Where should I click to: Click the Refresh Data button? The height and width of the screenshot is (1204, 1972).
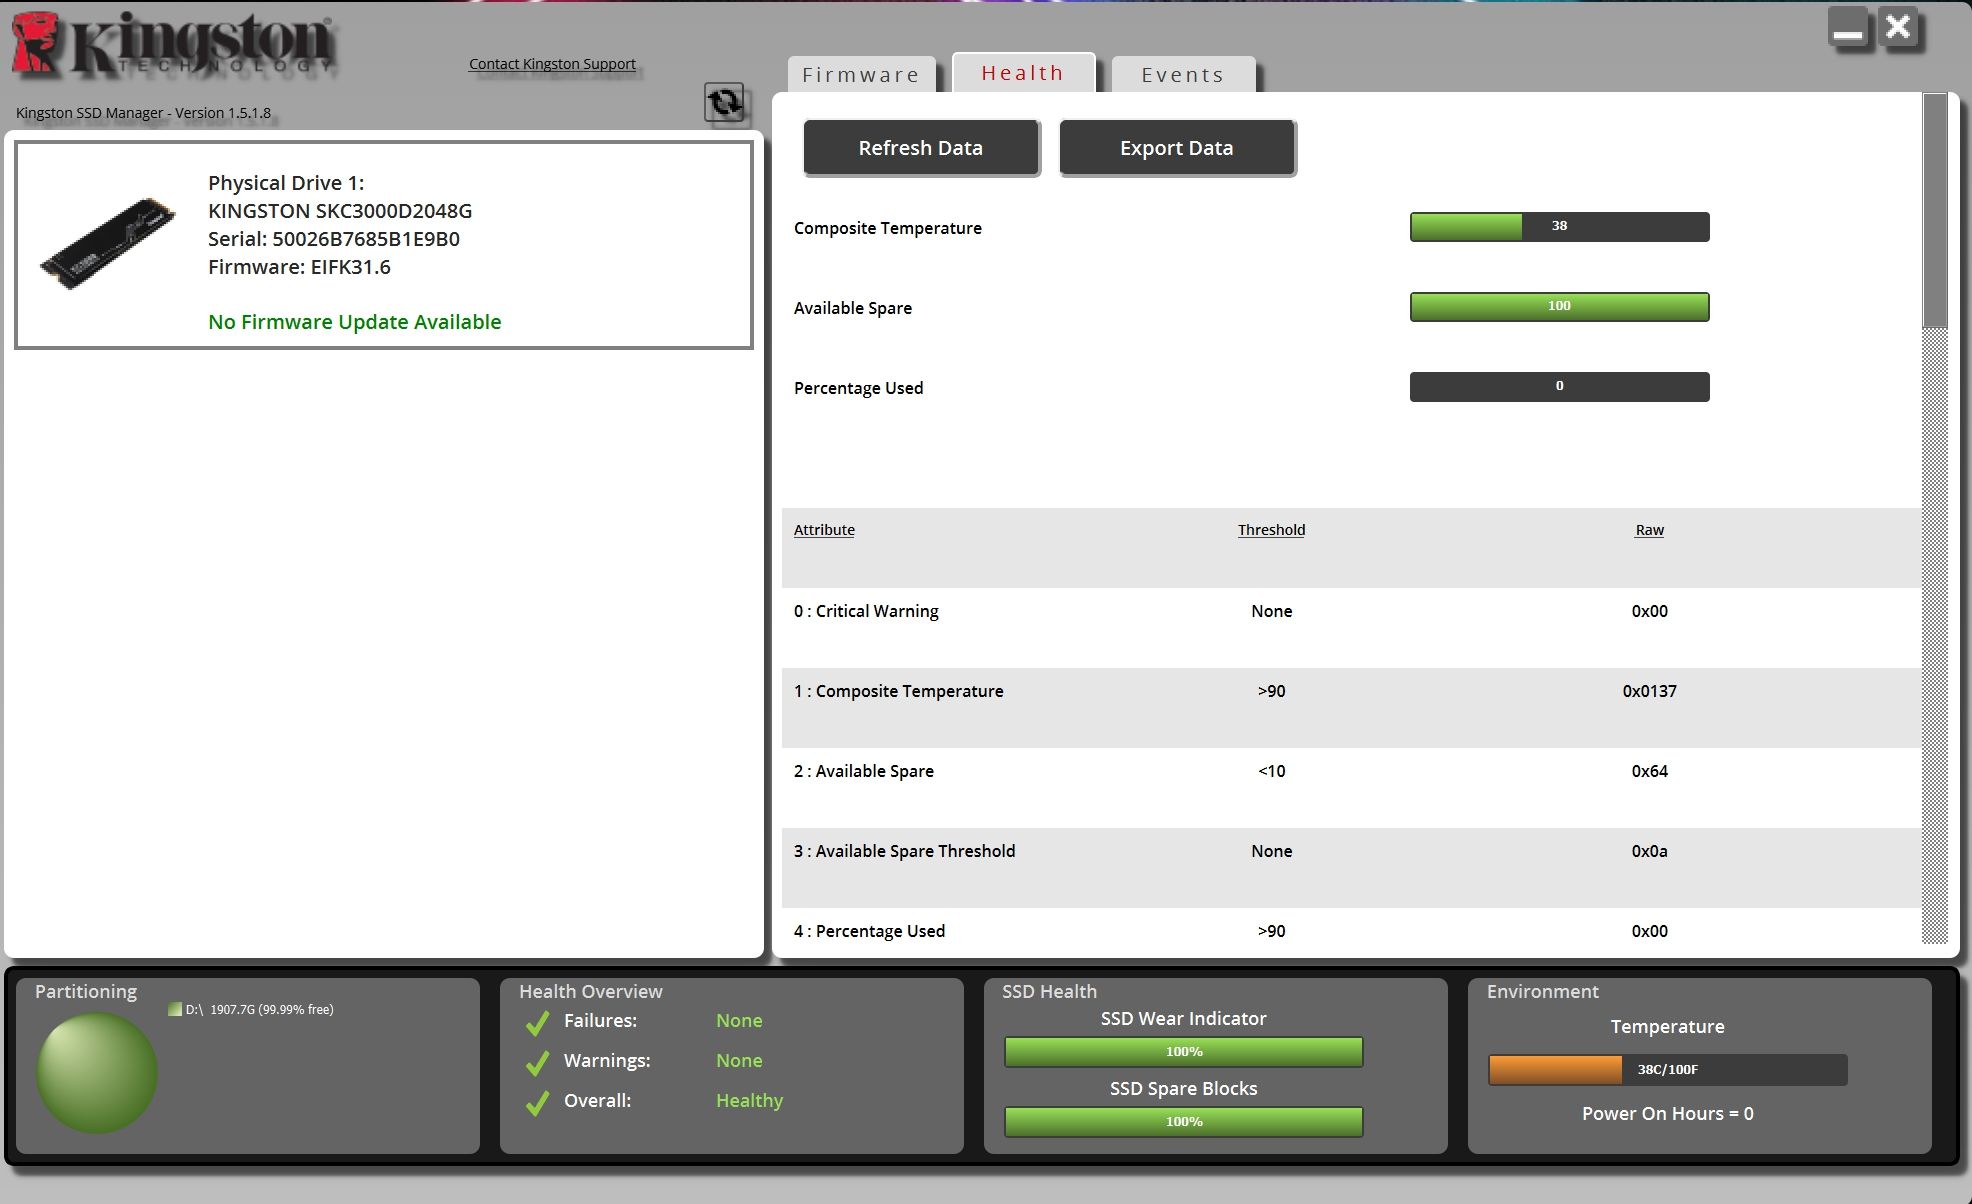[x=921, y=148]
